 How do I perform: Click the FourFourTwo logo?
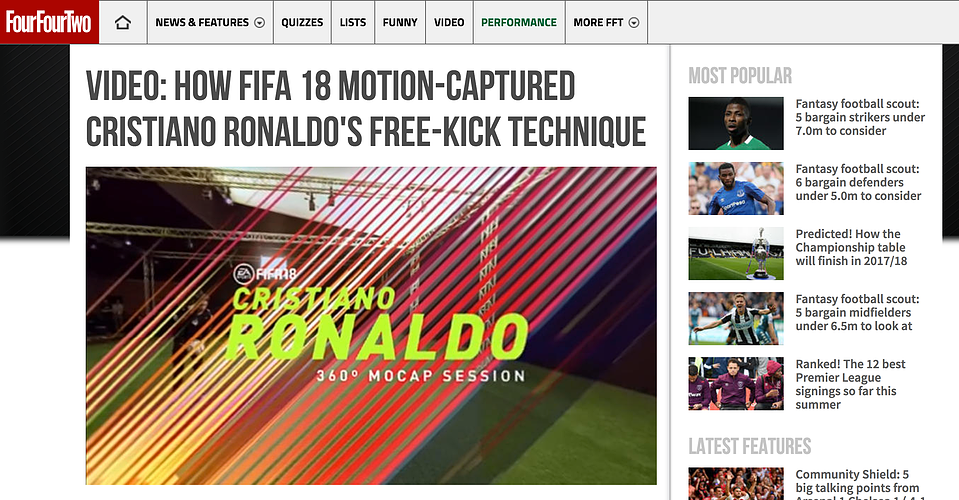[49, 22]
